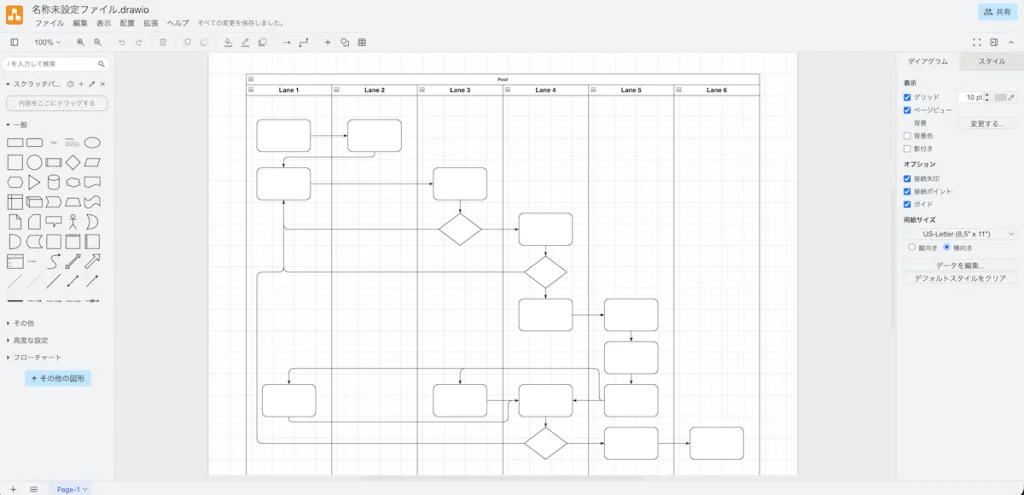The height and width of the screenshot is (495, 1024).
Task: Select the 横向き radio button
Action: 947,248
